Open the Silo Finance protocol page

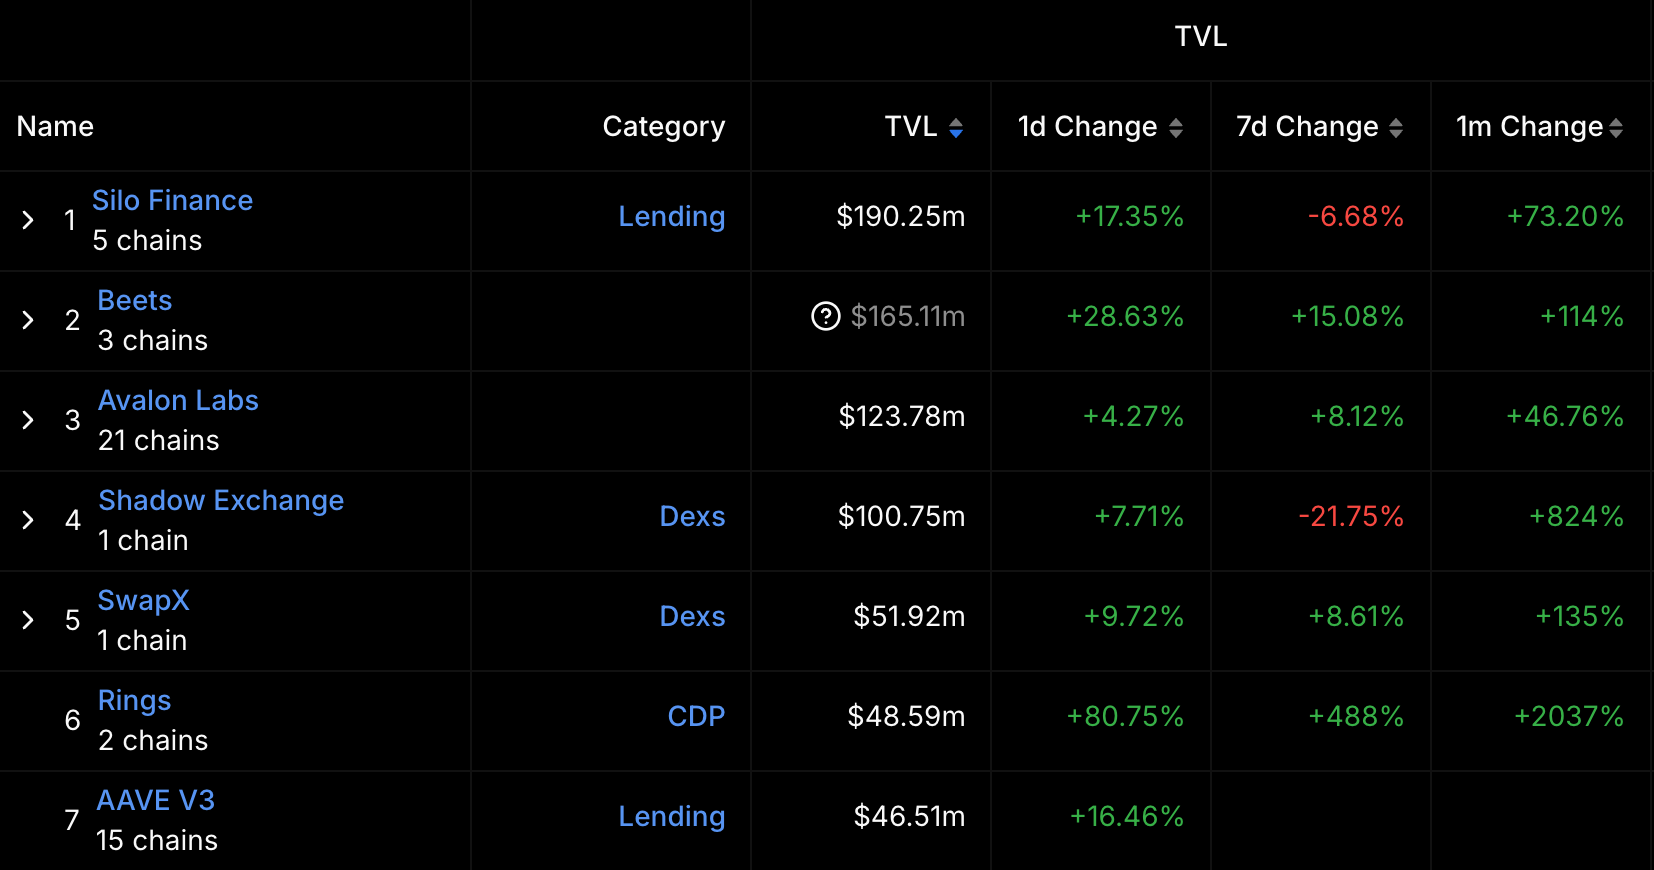(x=173, y=200)
